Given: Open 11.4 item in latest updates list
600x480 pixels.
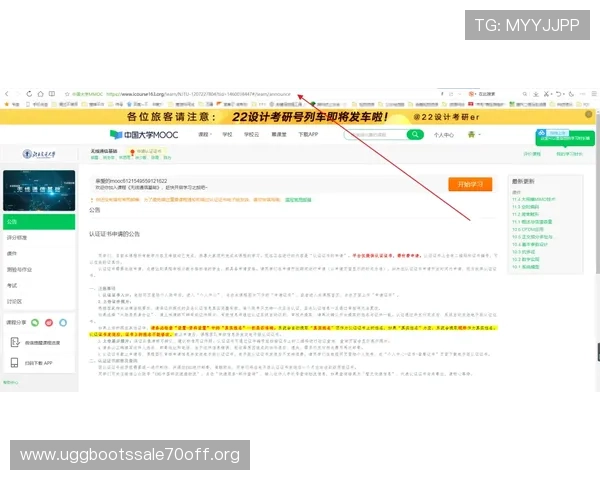Looking at the screenshot, I should tap(533, 199).
